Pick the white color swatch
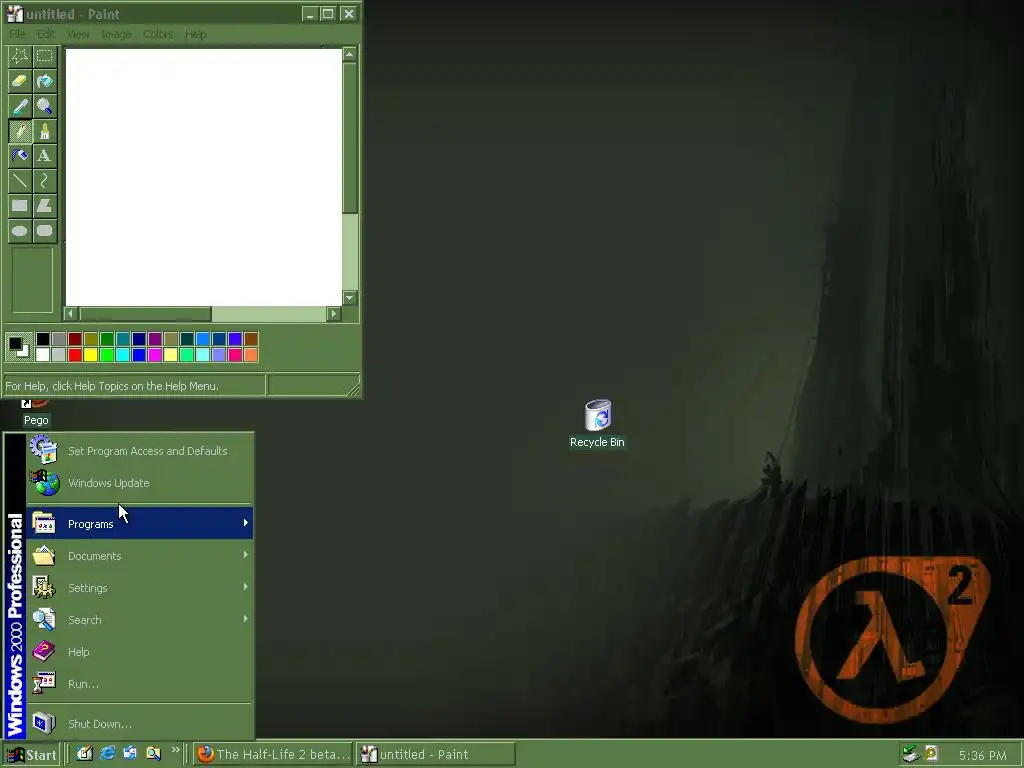Image resolution: width=1024 pixels, height=768 pixels. click(x=43, y=355)
